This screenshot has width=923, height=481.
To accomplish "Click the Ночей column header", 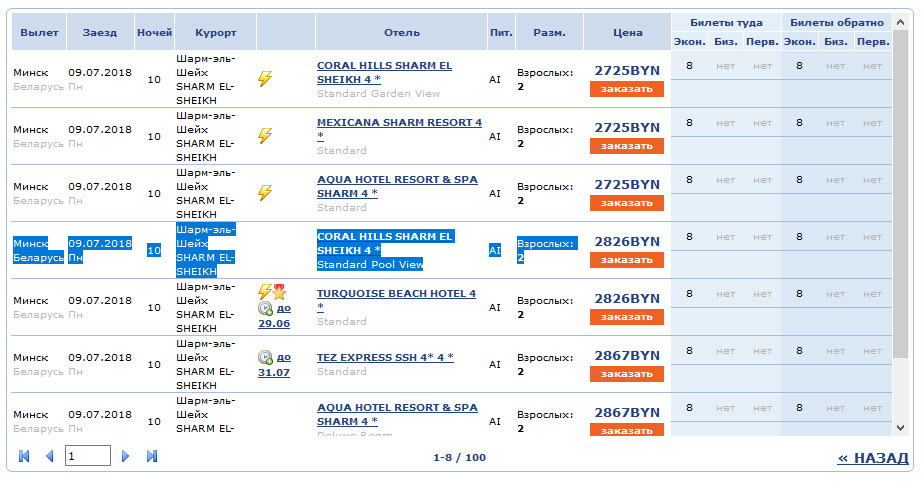I will pos(153,33).
